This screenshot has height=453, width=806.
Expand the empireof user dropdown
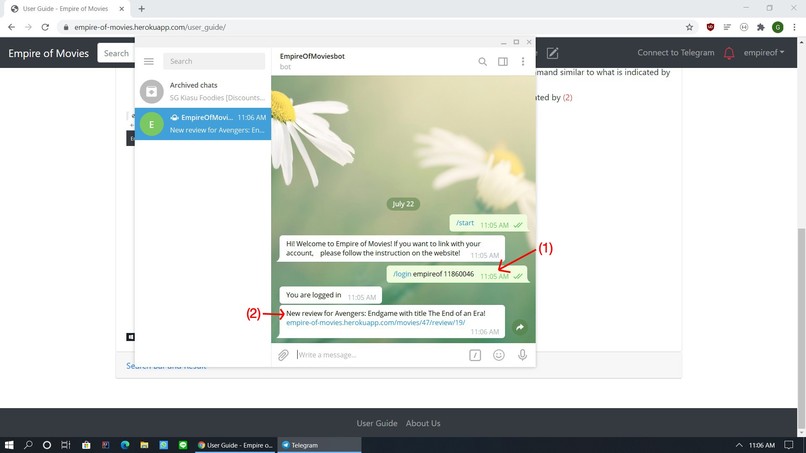(764, 52)
